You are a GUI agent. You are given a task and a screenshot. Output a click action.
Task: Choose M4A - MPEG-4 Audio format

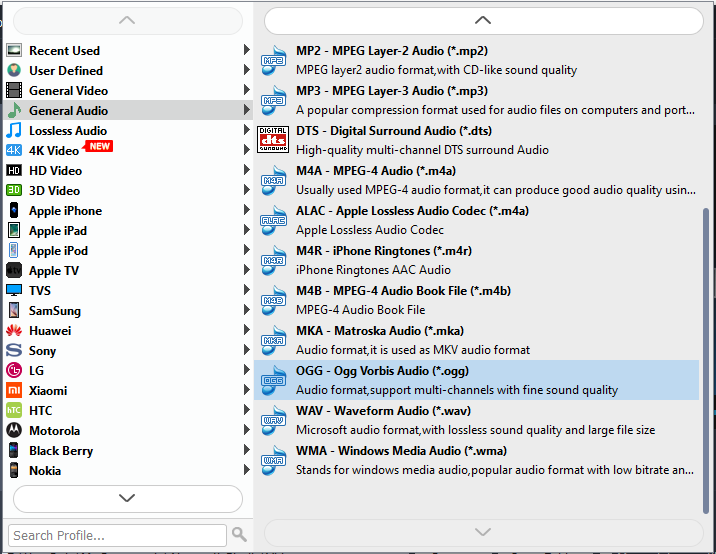[x=476, y=180]
